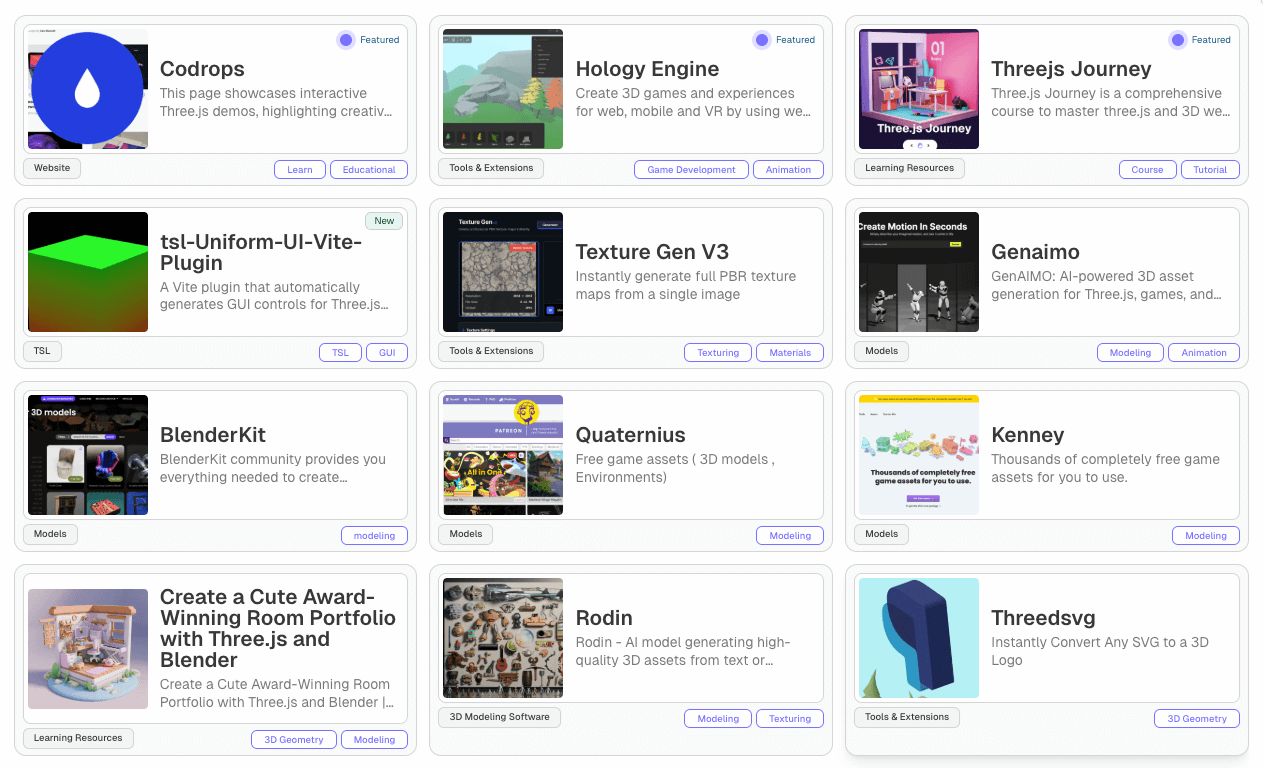Select the 'Course' tag under Threejs Journey
The image size is (1263, 768).
click(1147, 169)
